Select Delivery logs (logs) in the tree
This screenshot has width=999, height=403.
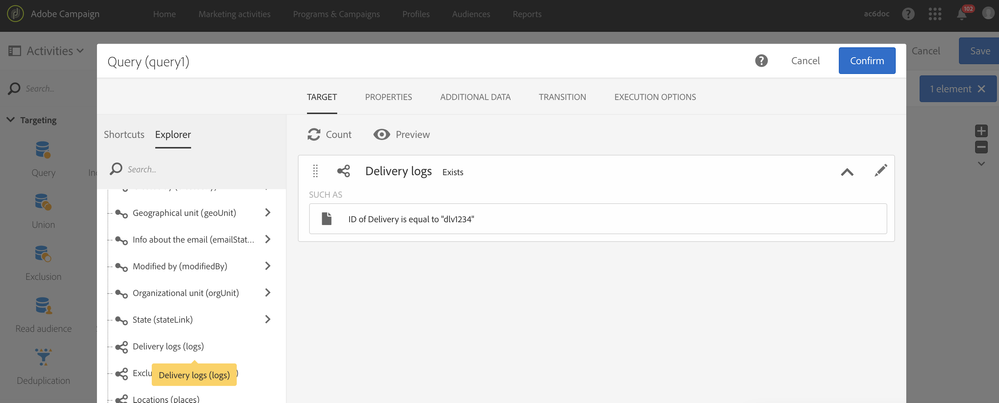point(168,347)
